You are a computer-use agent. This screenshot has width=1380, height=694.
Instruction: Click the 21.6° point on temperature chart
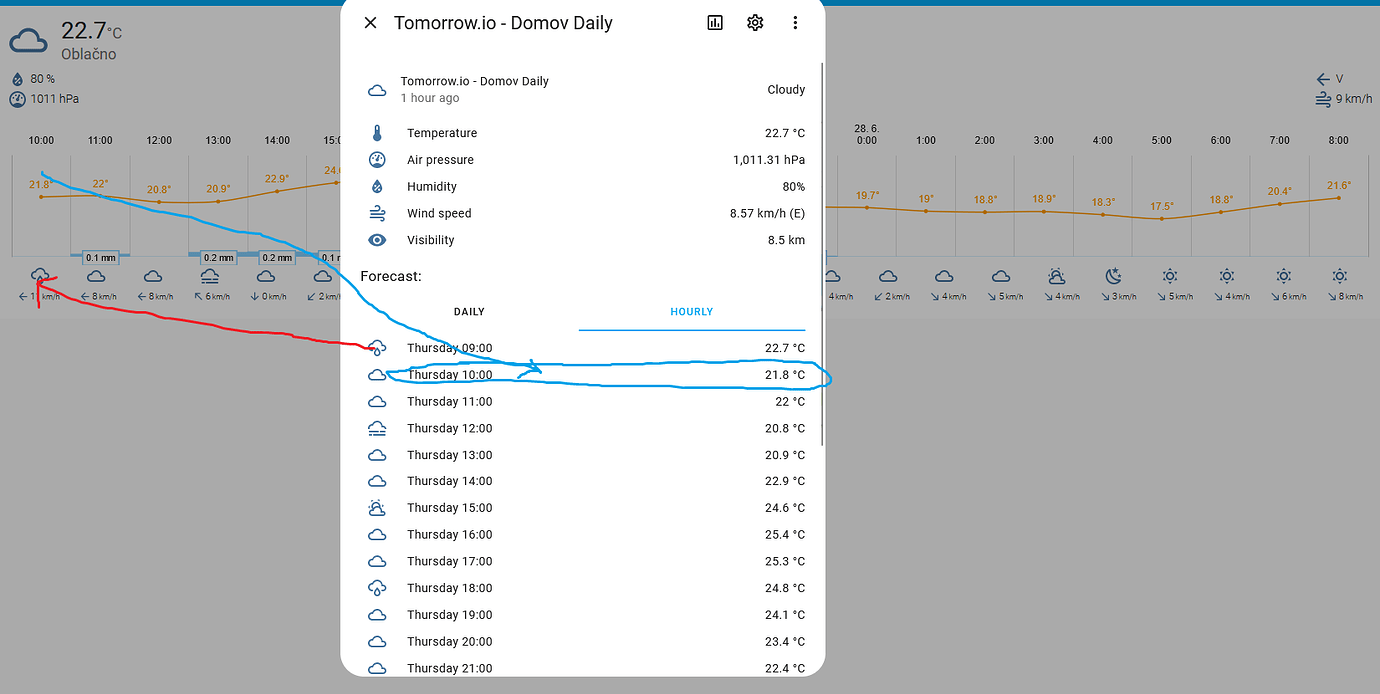1339,198
